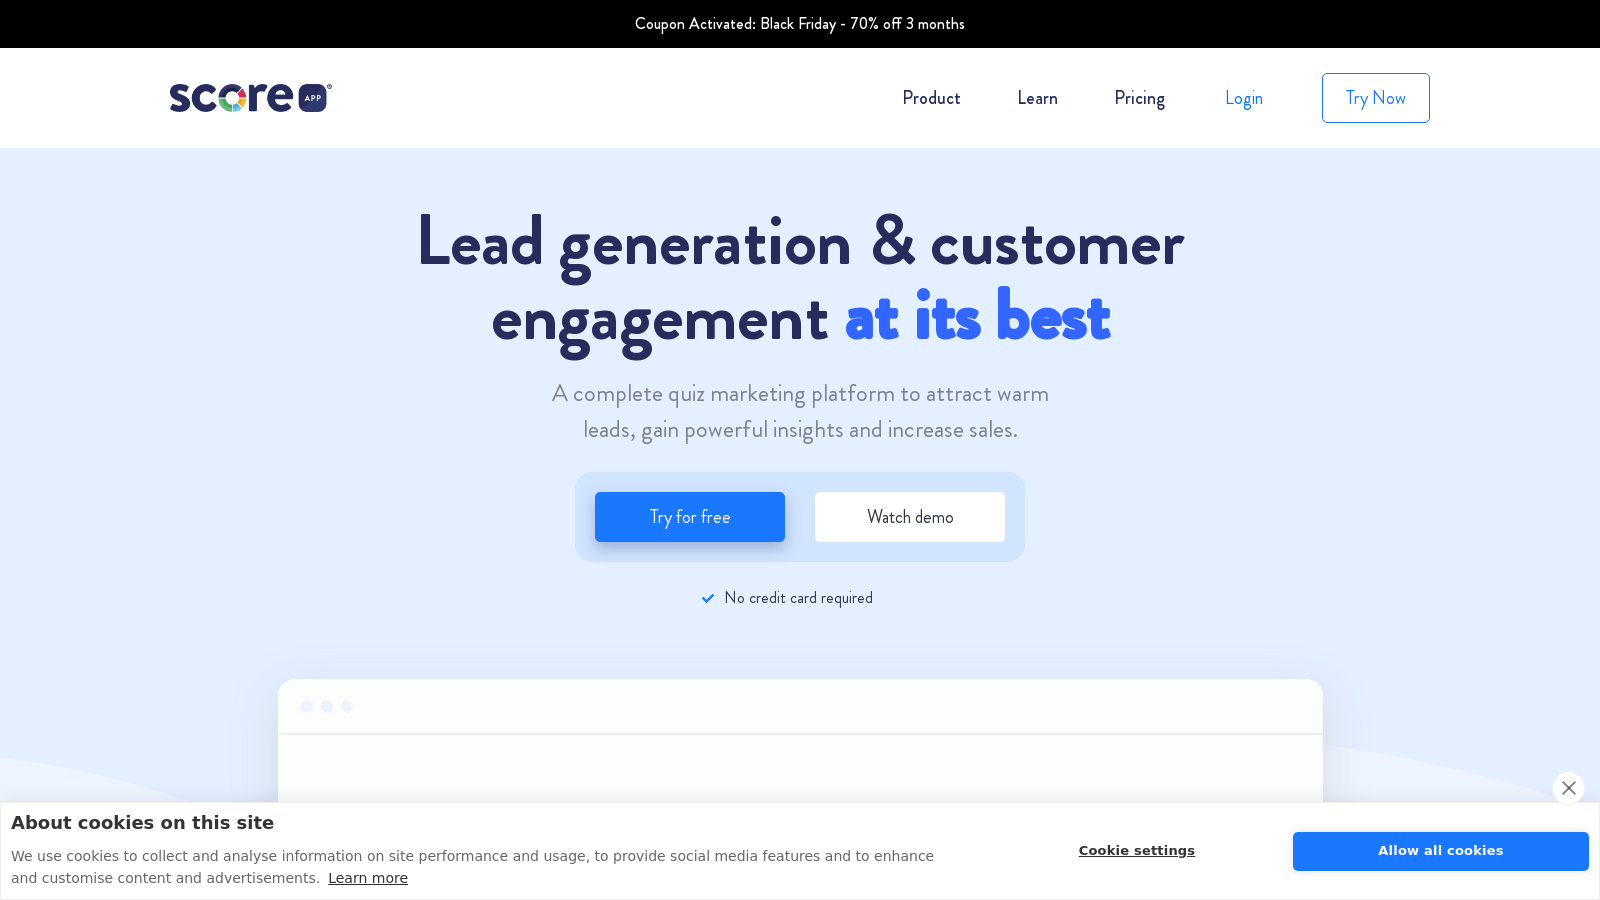Click the Try Now button

point(1375,98)
